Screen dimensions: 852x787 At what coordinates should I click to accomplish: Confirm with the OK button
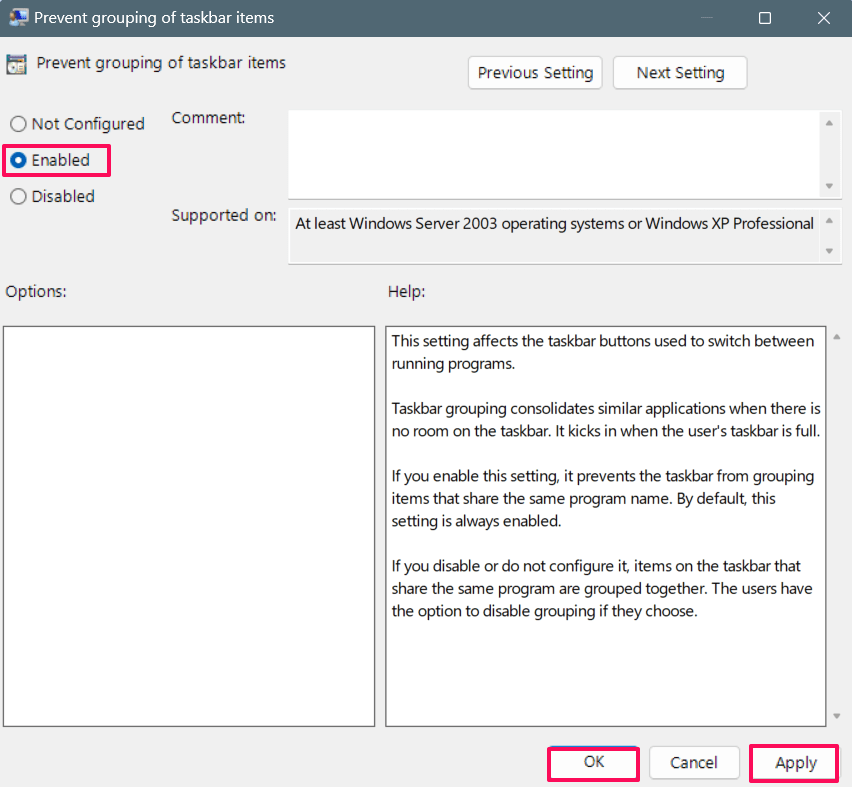tap(593, 763)
